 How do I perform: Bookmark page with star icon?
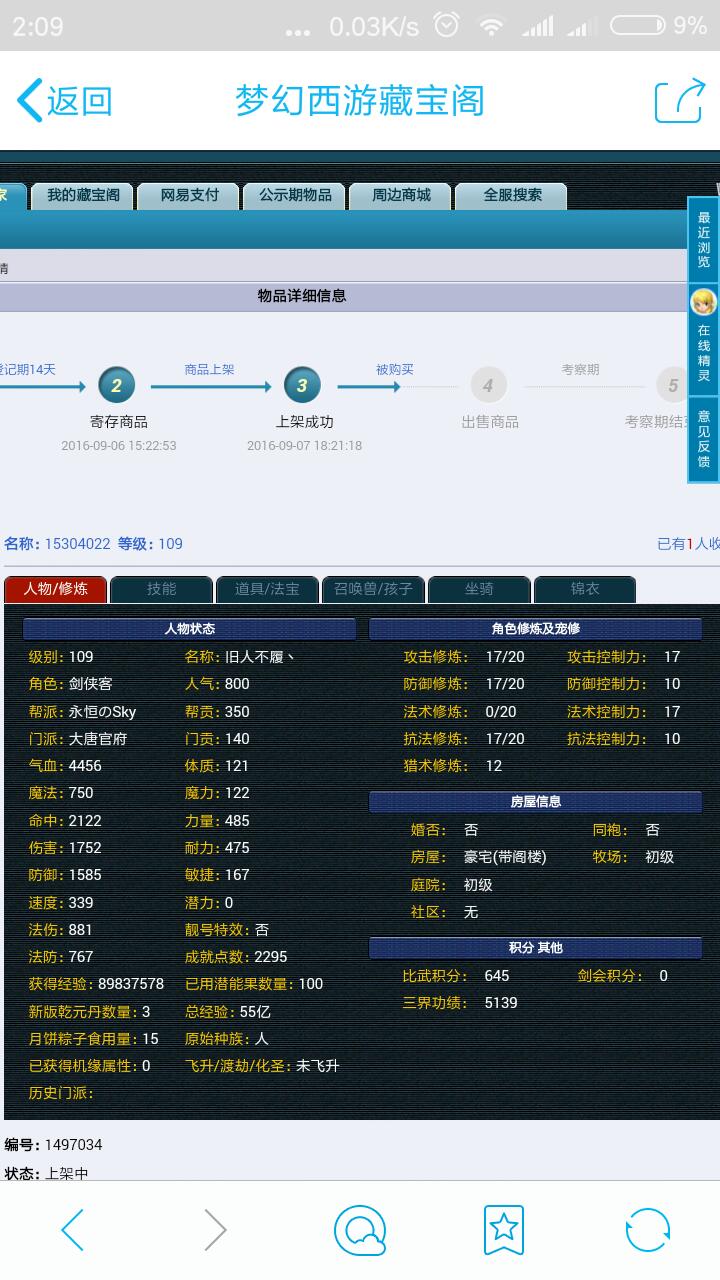[504, 1230]
